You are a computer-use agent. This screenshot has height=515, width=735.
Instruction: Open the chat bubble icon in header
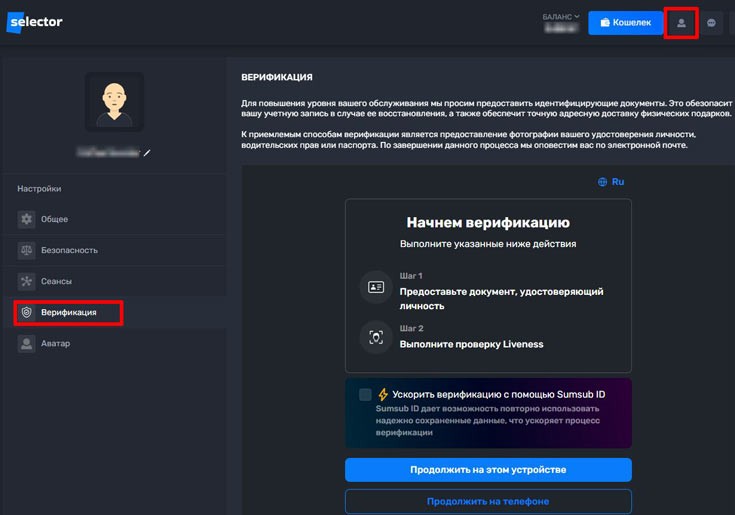[x=711, y=23]
